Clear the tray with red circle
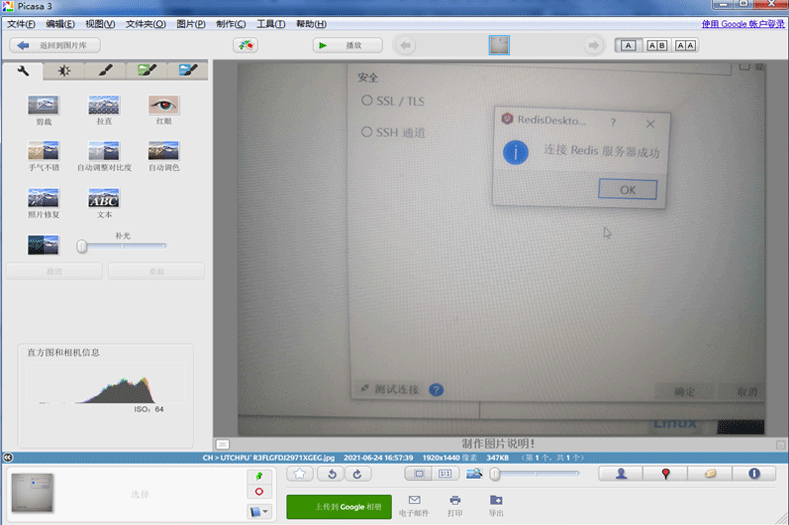The width and height of the screenshot is (789, 525). click(x=259, y=491)
